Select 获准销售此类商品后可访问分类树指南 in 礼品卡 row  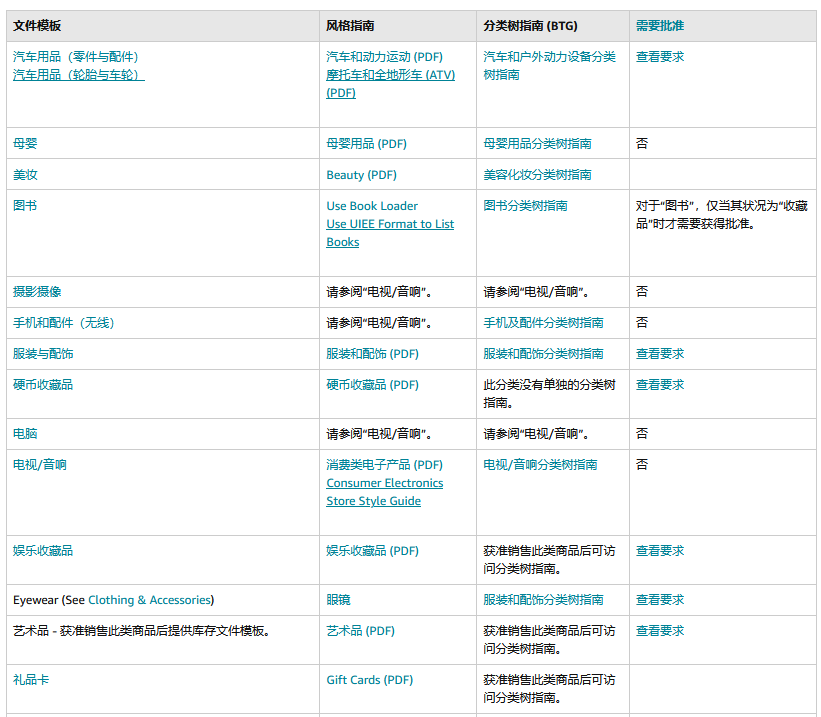pos(549,689)
